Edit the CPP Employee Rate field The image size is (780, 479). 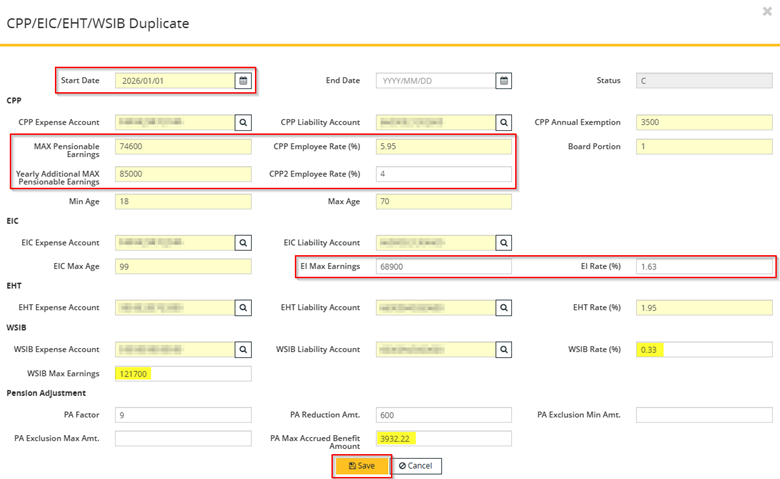point(444,147)
